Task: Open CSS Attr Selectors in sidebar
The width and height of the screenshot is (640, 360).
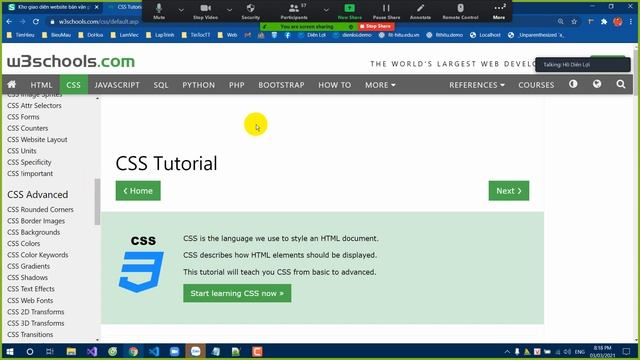Action: coord(34,105)
